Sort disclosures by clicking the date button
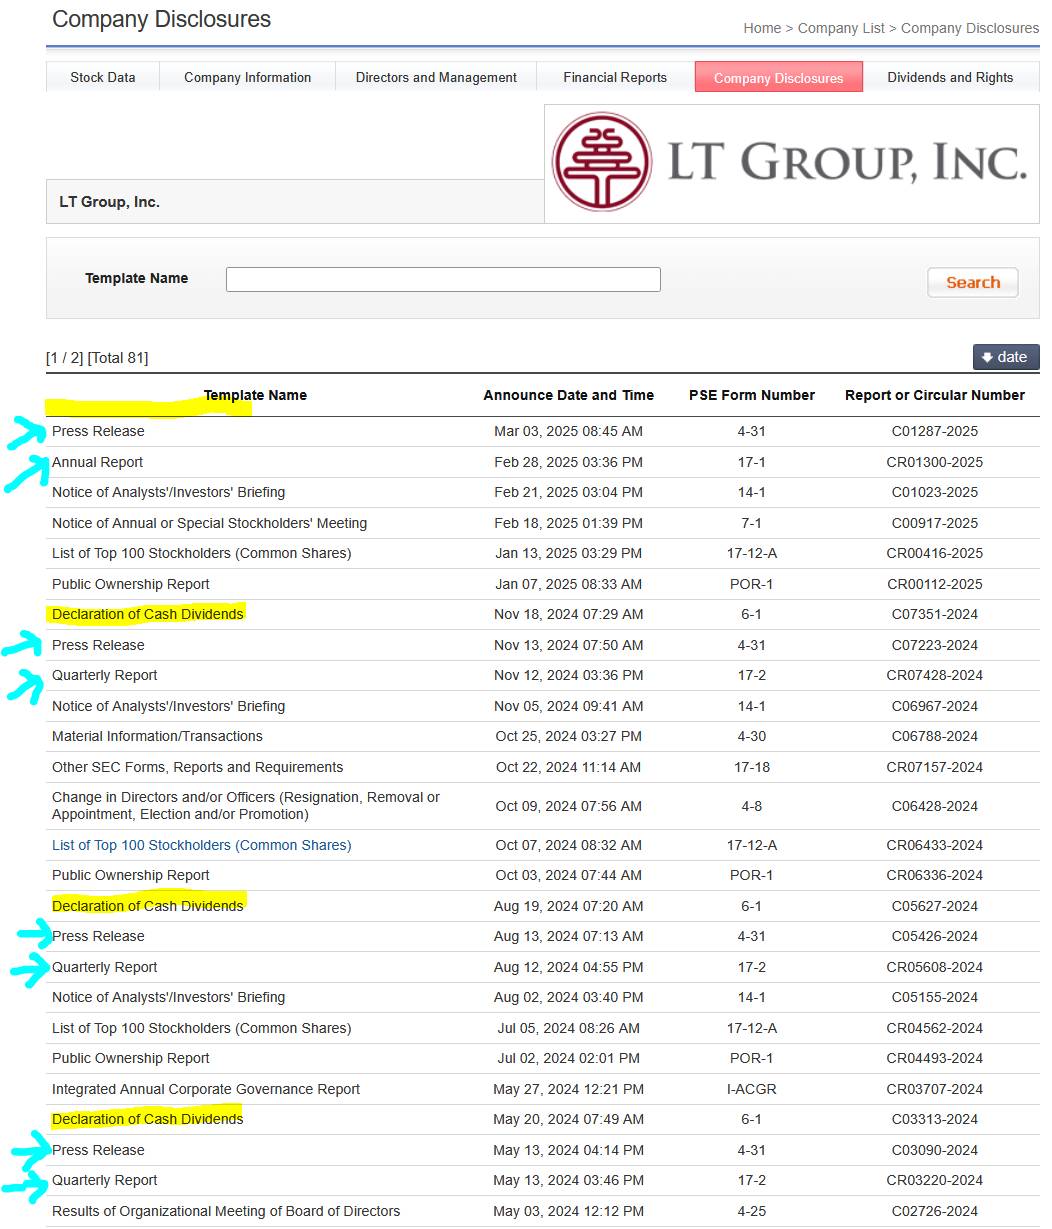 pyautogui.click(x=1006, y=357)
